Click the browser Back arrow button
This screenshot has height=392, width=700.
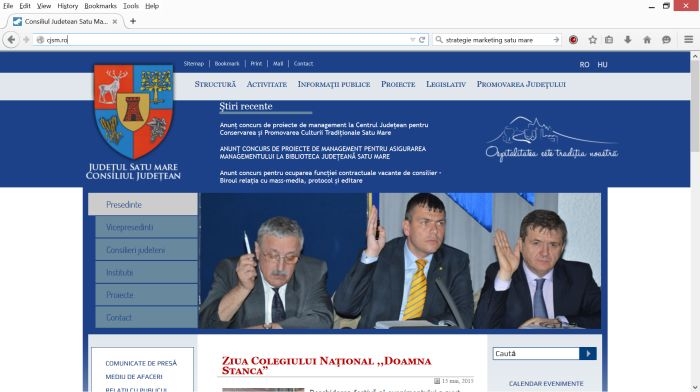click(x=11, y=40)
